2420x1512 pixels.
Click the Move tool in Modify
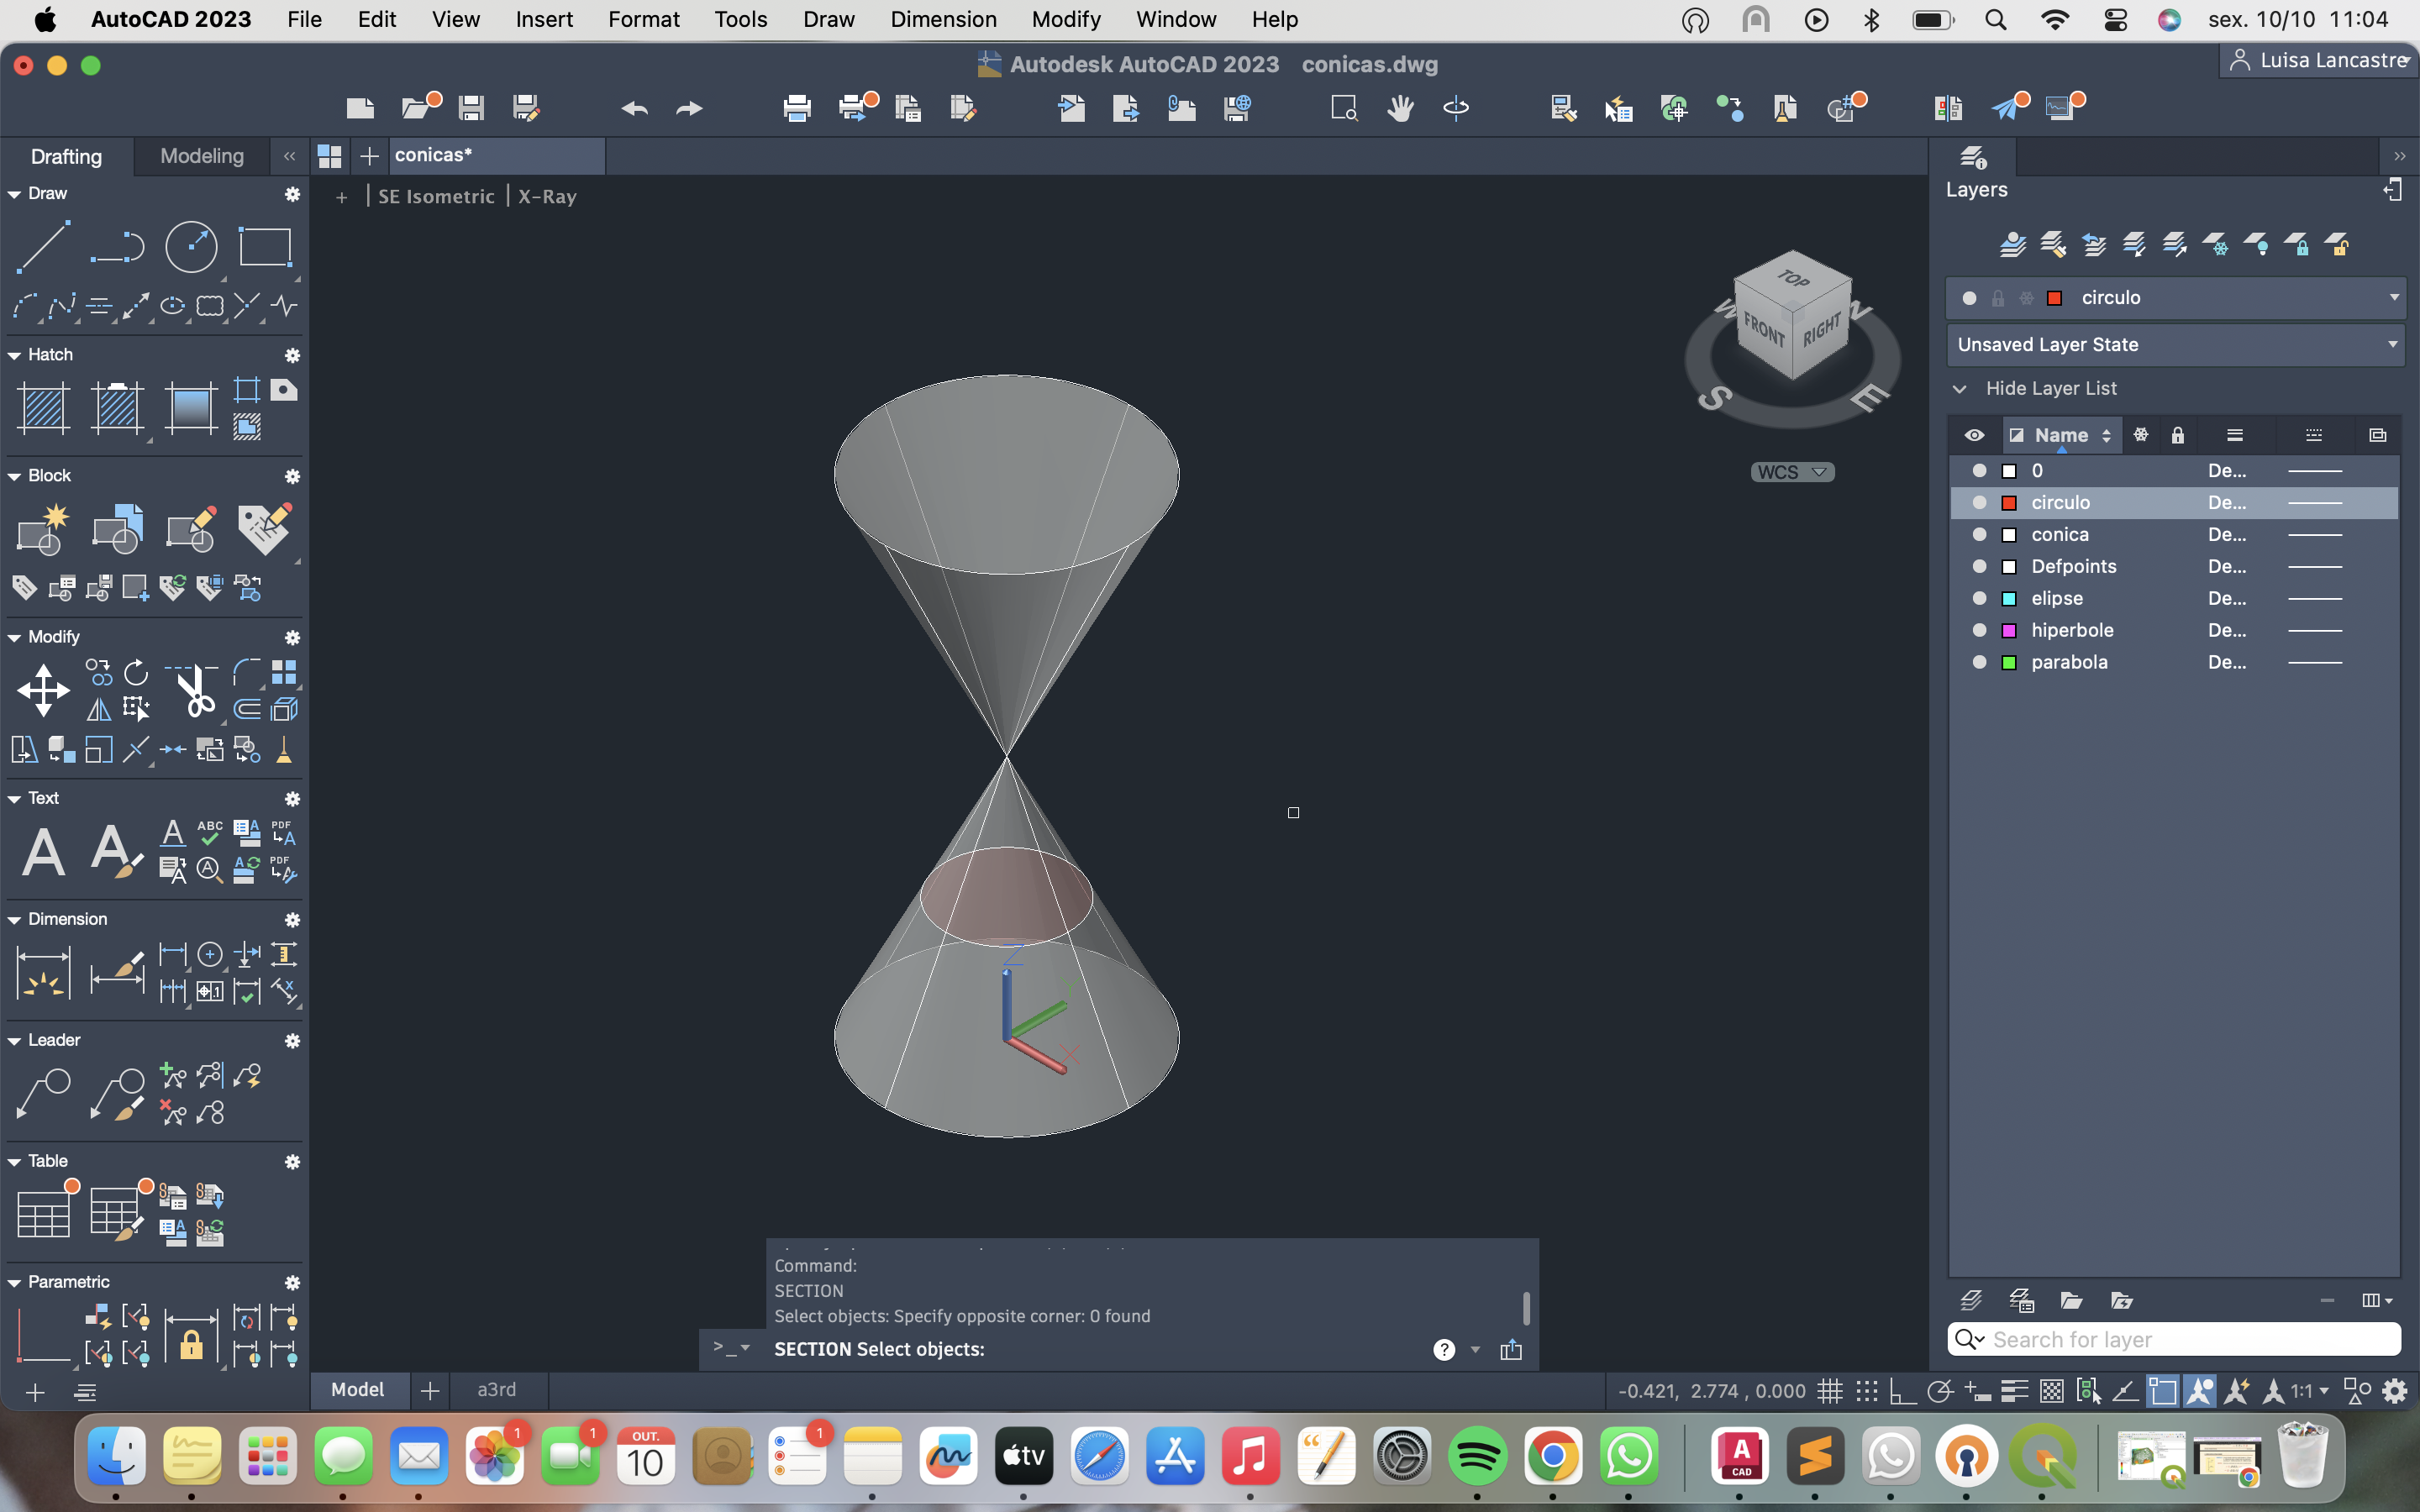(x=43, y=690)
